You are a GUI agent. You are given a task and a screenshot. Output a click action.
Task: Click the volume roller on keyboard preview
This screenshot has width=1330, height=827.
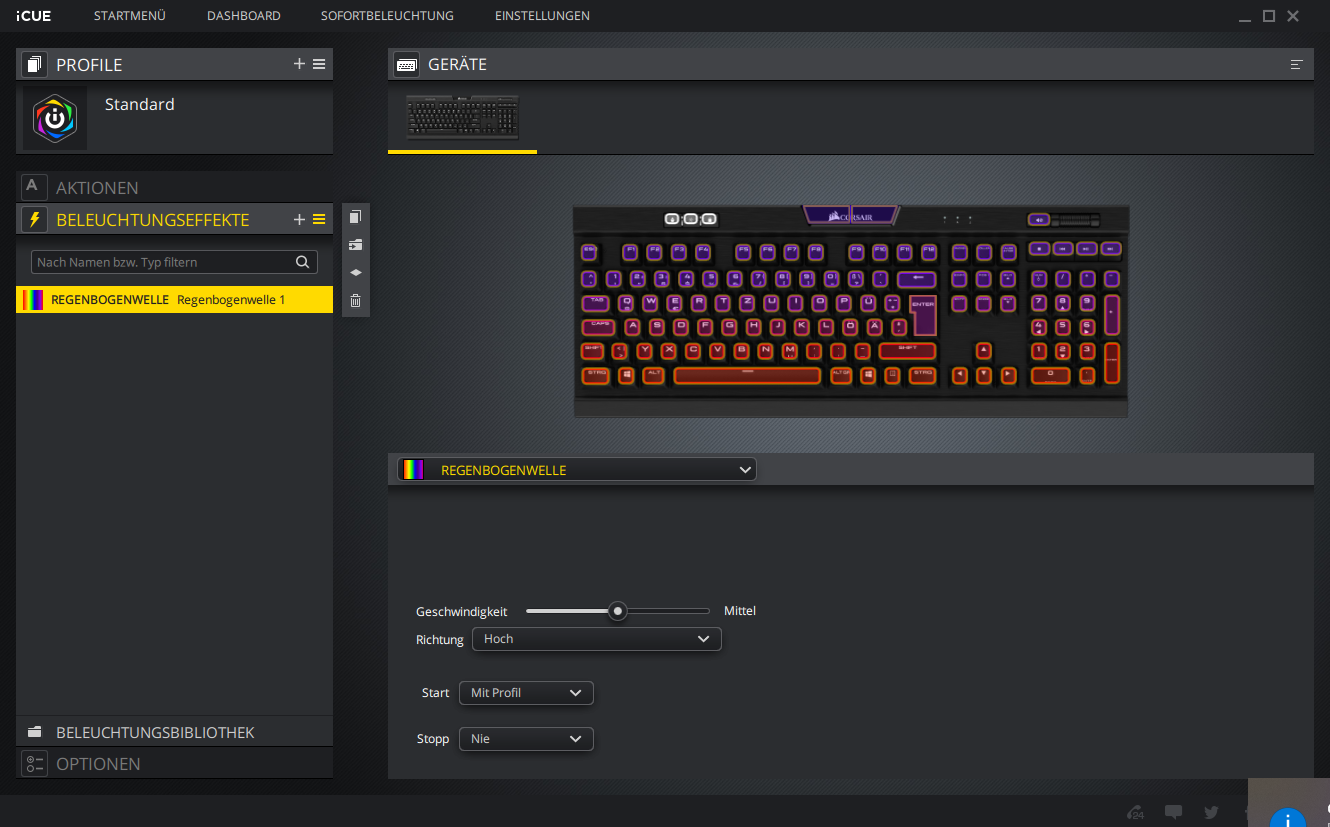1075,220
